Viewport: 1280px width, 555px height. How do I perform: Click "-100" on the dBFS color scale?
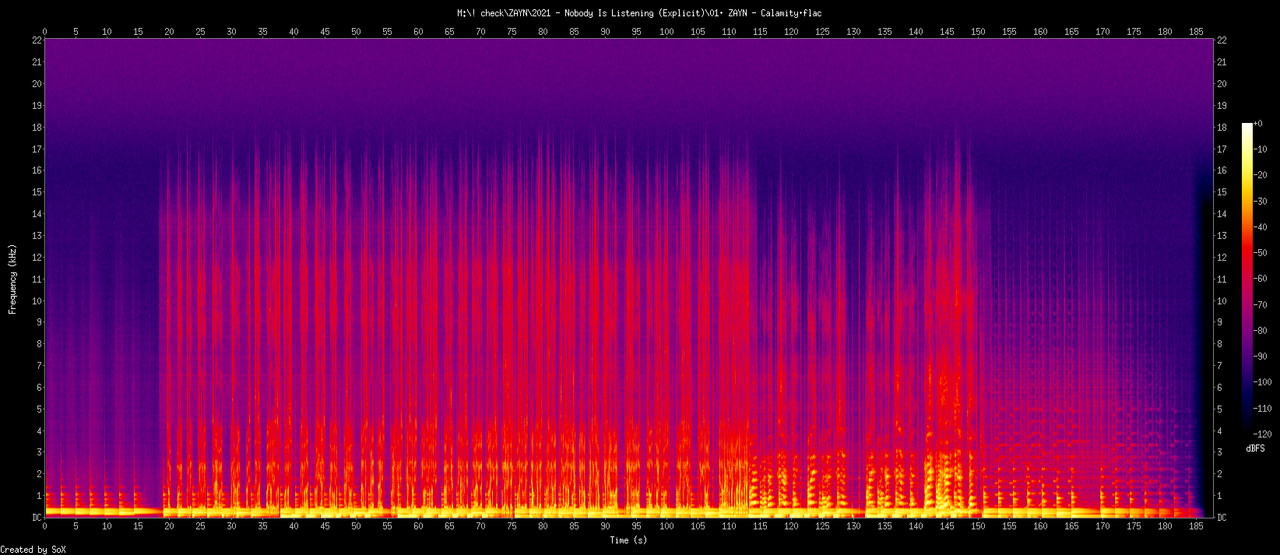click(1265, 383)
